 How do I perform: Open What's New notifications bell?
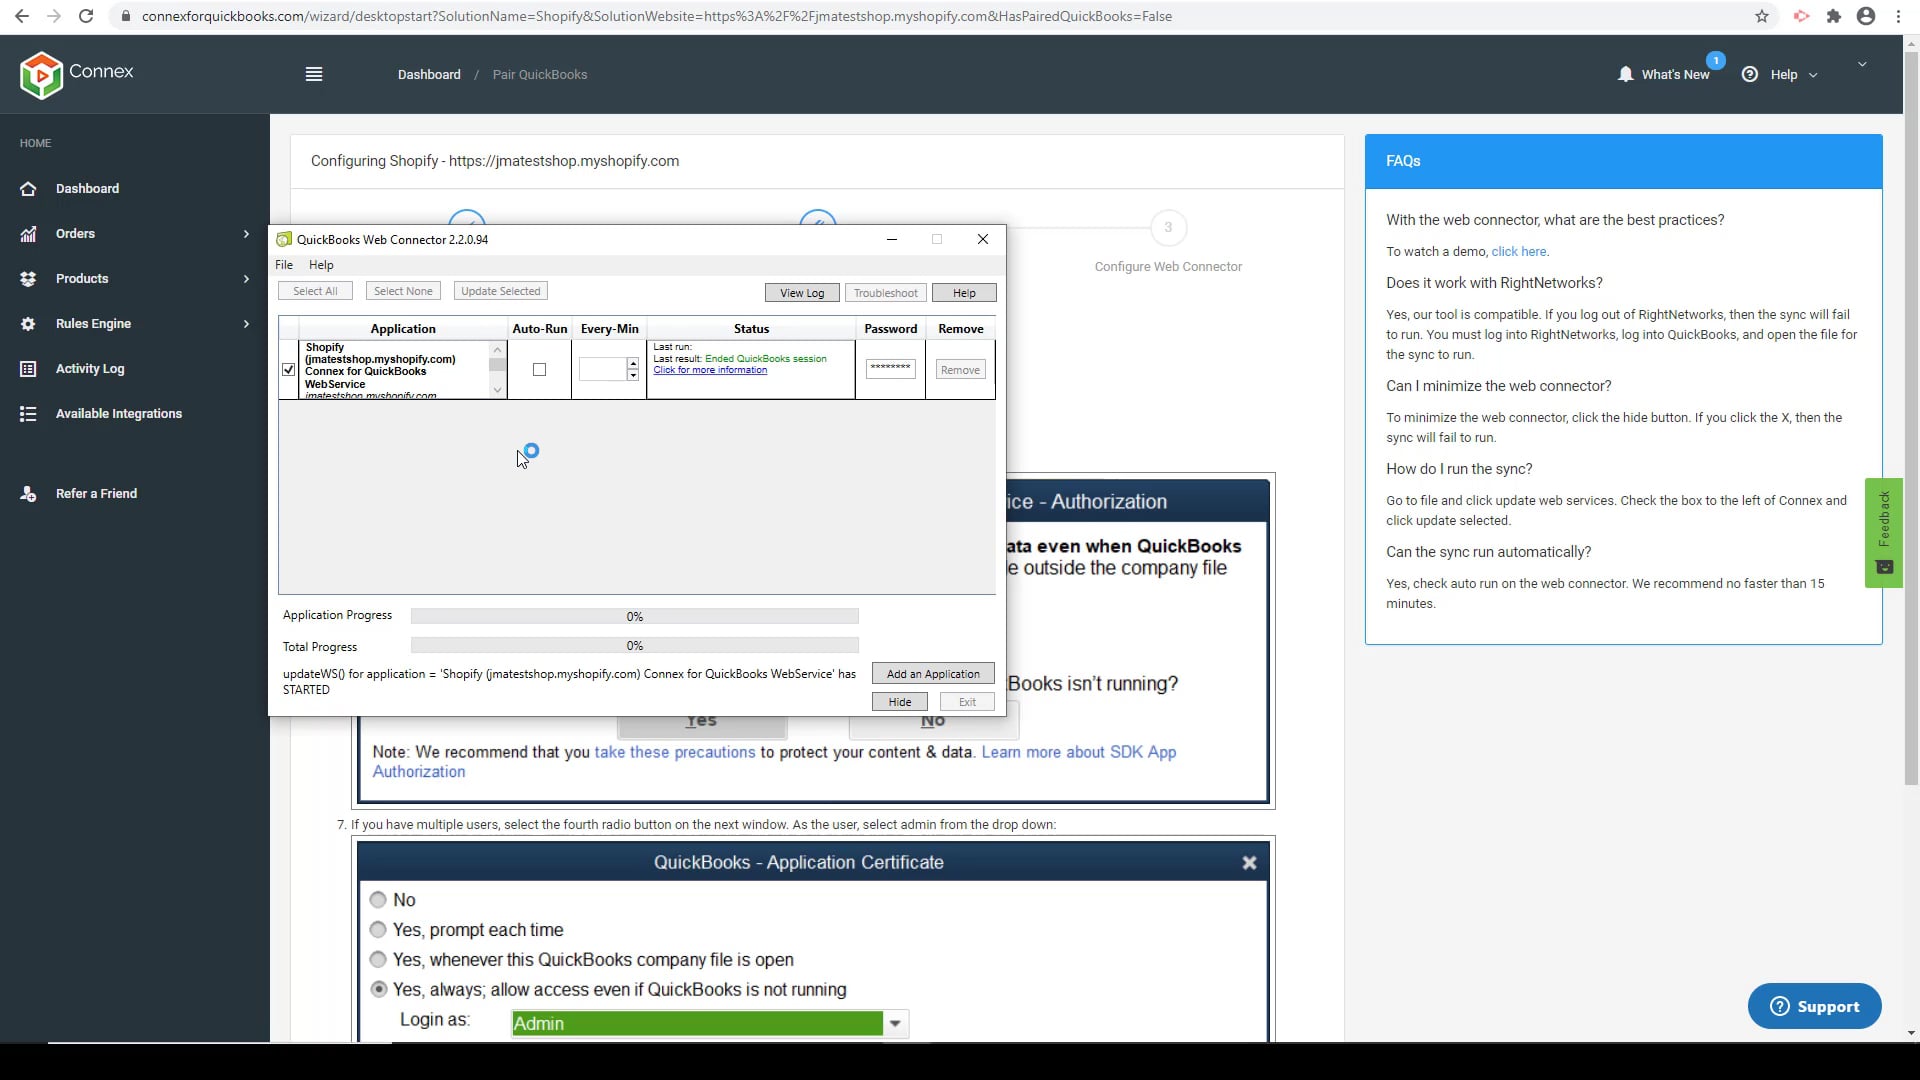click(x=1626, y=74)
